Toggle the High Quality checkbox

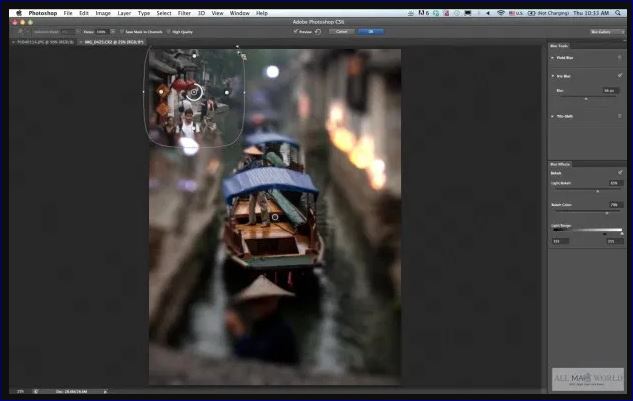tap(169, 31)
